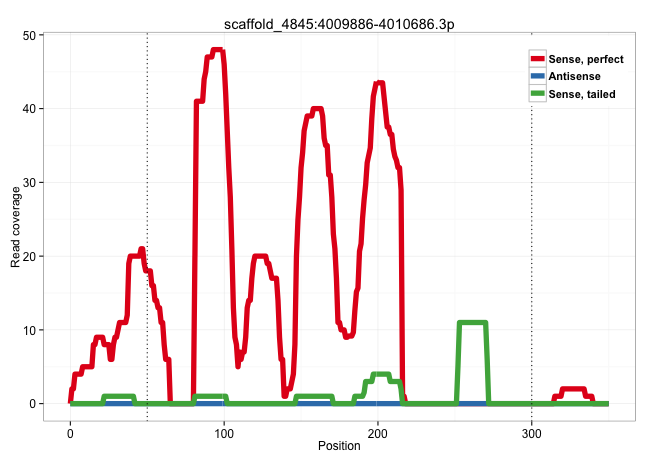Click the 200 tick on the x-axis
Viewport: 650px width, 460px height.
(x=378, y=431)
